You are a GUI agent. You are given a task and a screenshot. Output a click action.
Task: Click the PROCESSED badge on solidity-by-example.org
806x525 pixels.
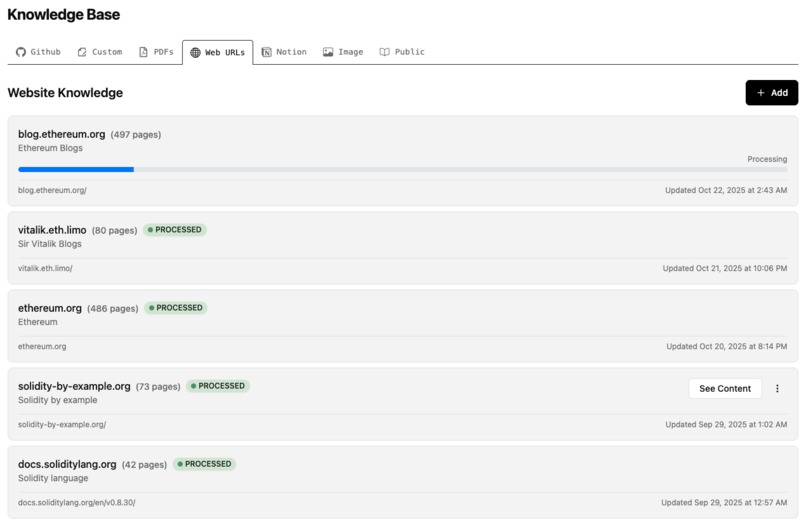(x=218, y=386)
